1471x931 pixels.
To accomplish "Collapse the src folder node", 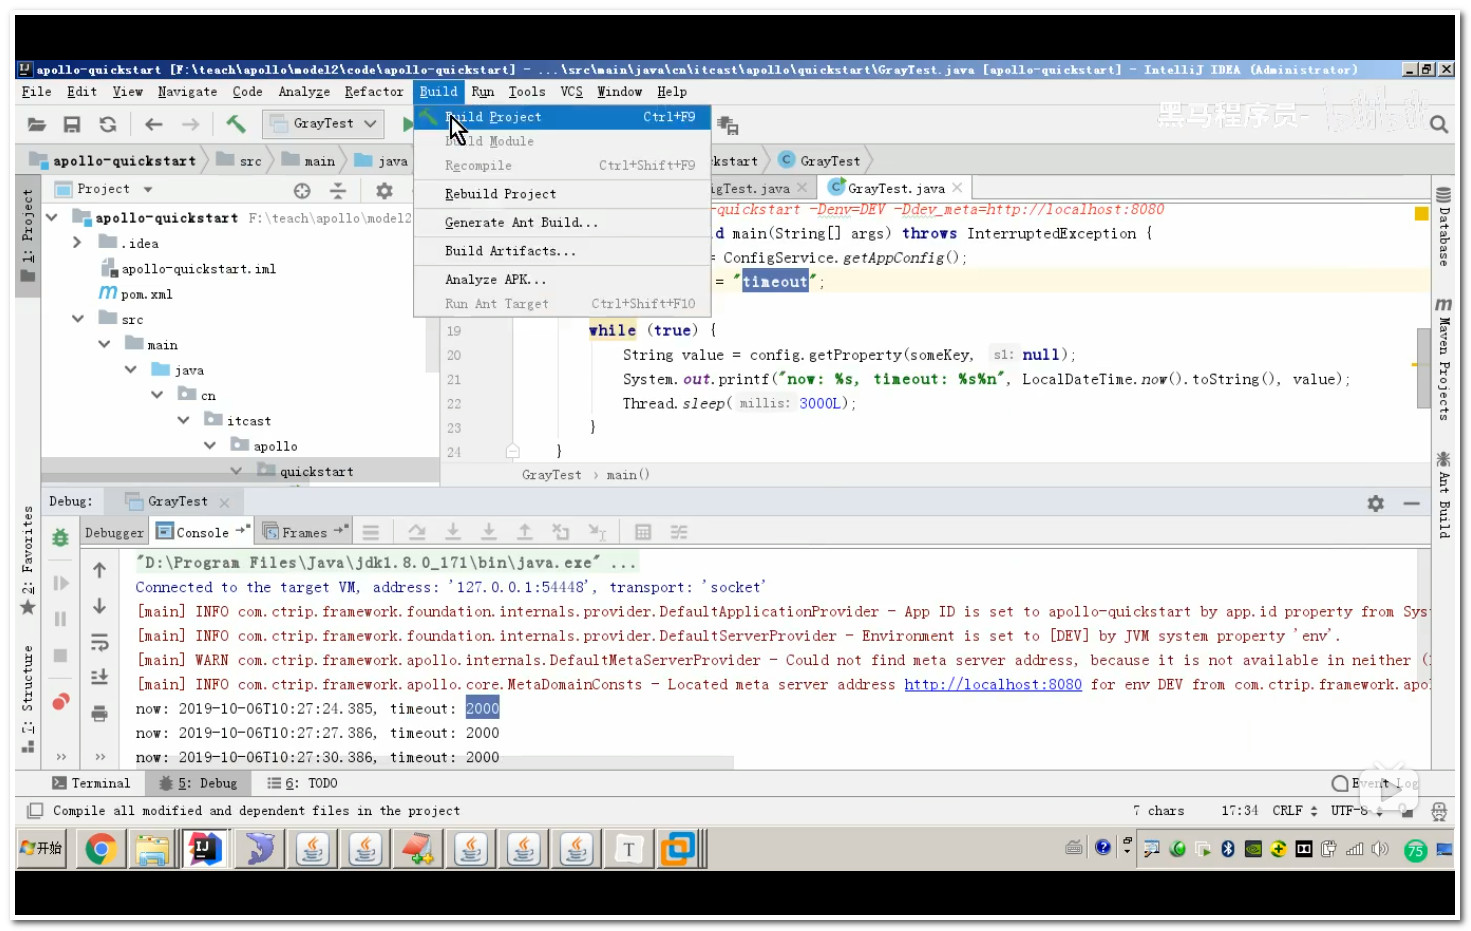I will pos(78,318).
